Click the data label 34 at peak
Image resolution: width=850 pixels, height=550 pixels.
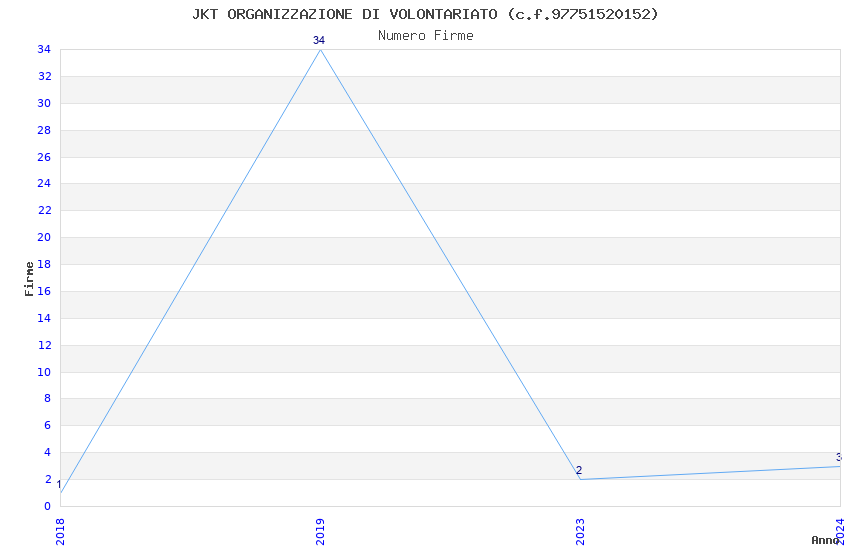(x=319, y=40)
